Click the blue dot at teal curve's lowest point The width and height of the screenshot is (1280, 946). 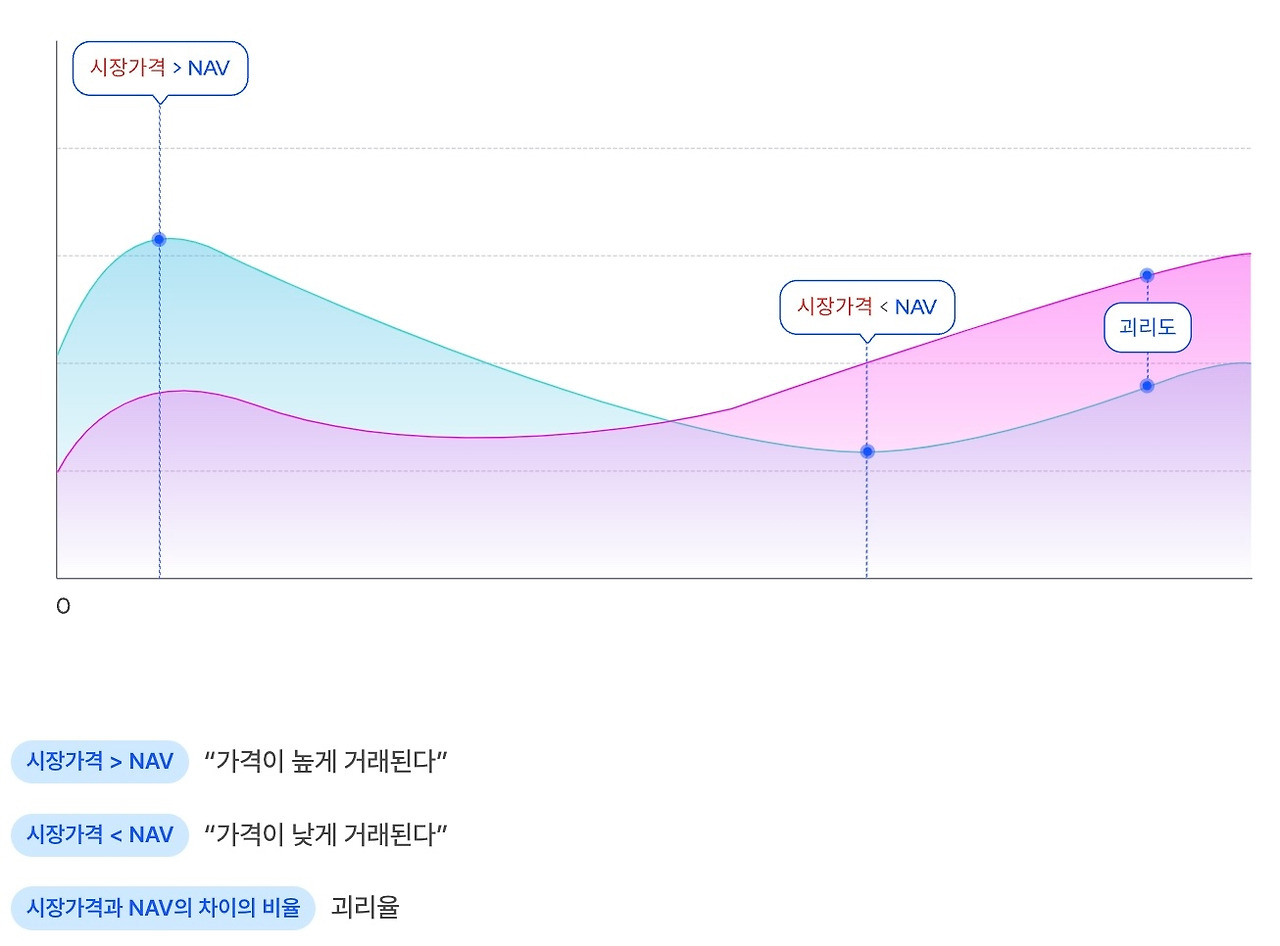click(867, 451)
